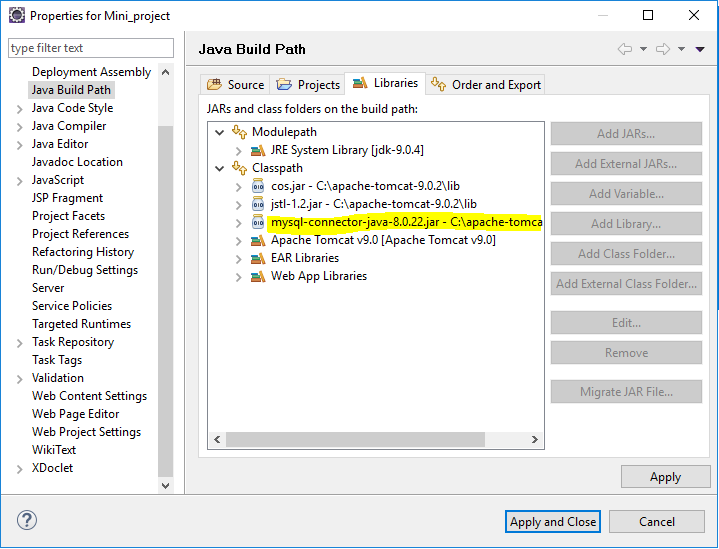This screenshot has height=549, width=719.
Task: Expand Java Compiler in sidebar
Action: tap(19, 127)
